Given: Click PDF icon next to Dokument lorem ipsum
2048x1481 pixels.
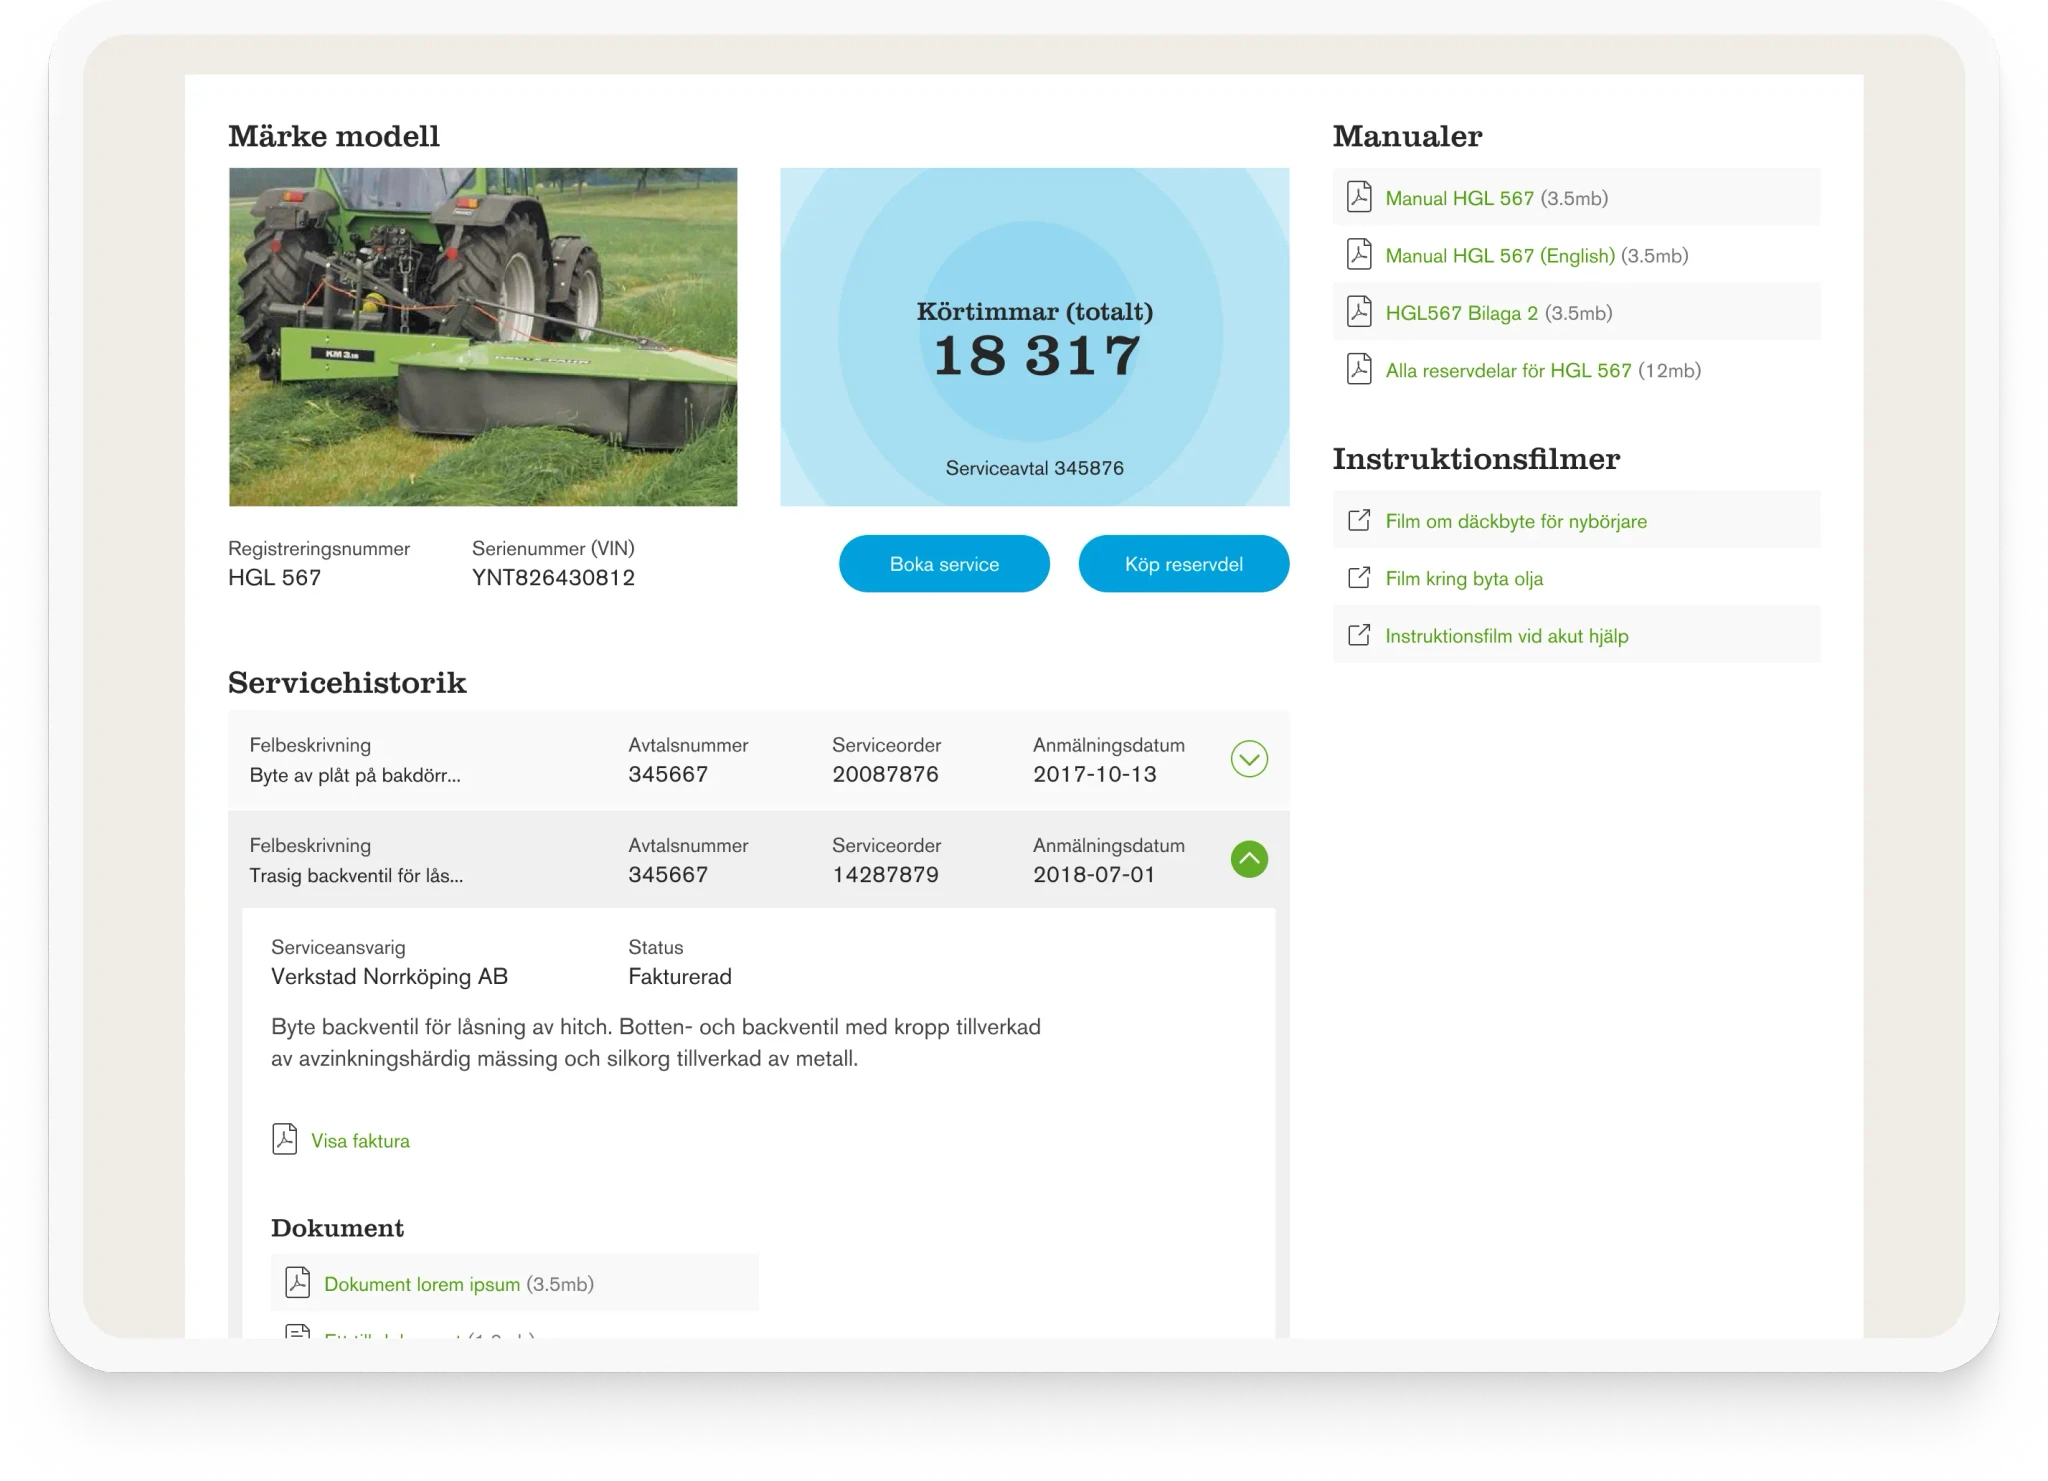Looking at the screenshot, I should [x=297, y=1282].
